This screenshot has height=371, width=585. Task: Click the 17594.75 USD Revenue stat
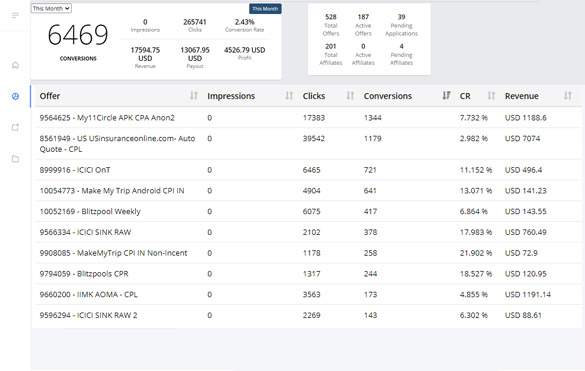(145, 57)
